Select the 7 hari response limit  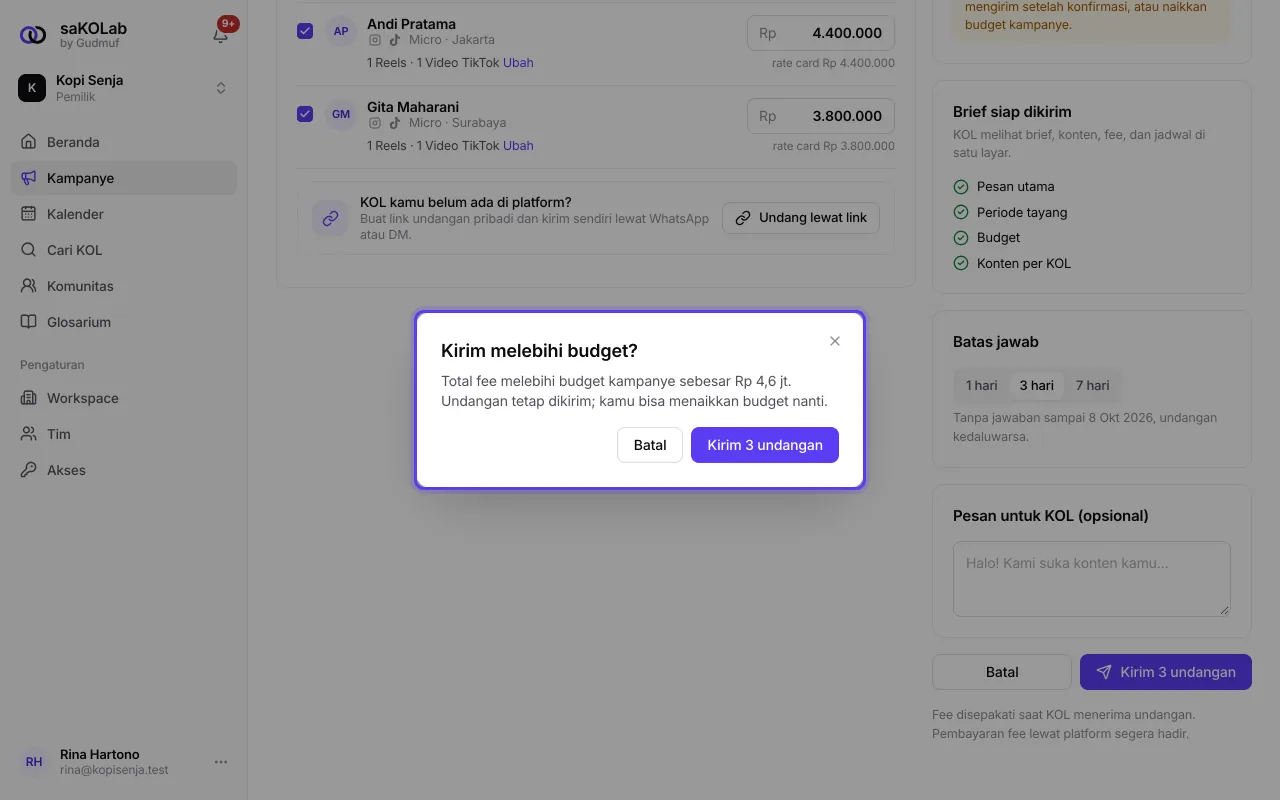tap(1092, 385)
